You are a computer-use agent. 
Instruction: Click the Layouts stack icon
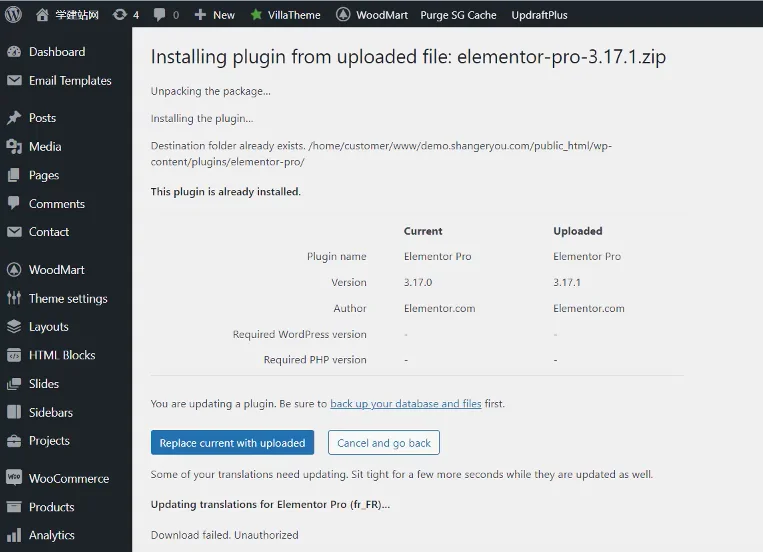(x=14, y=327)
